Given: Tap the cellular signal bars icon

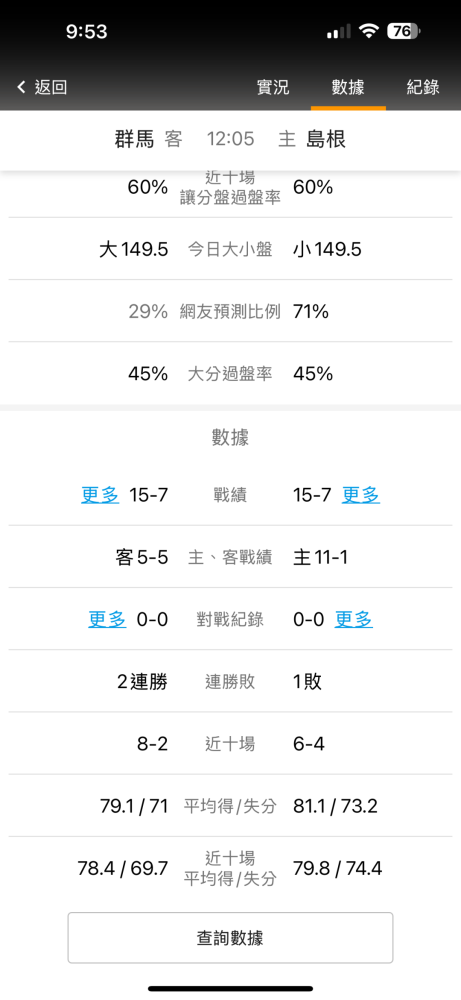Looking at the screenshot, I should 339,32.
